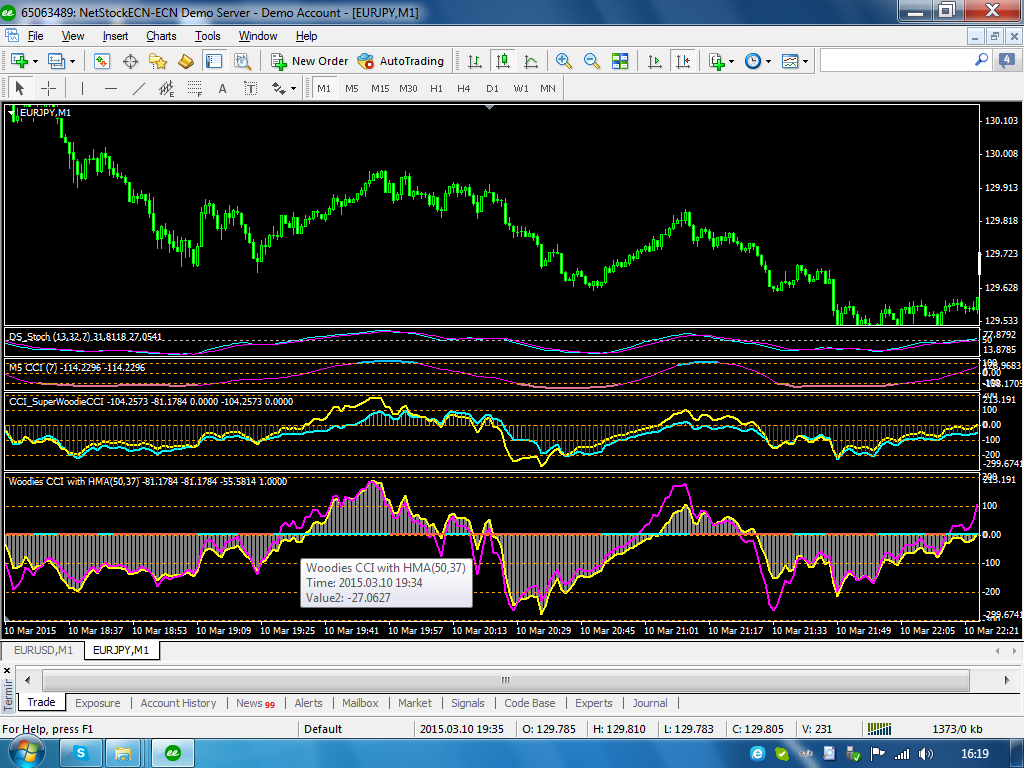Open the Market Watch panel icon
Image resolution: width=1024 pixels, height=768 pixels.
[102, 61]
